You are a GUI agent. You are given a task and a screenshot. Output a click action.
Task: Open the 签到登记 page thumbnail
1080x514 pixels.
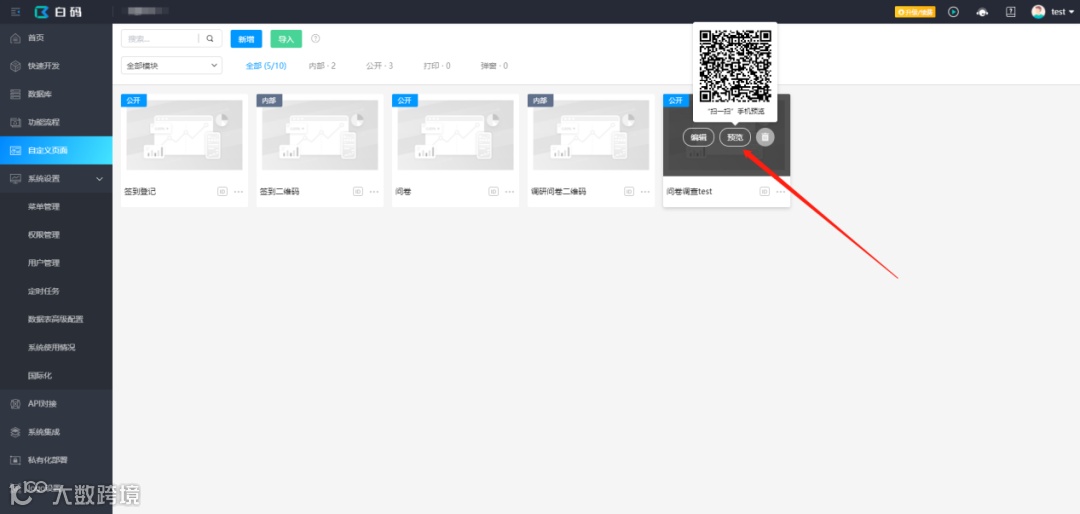185,135
